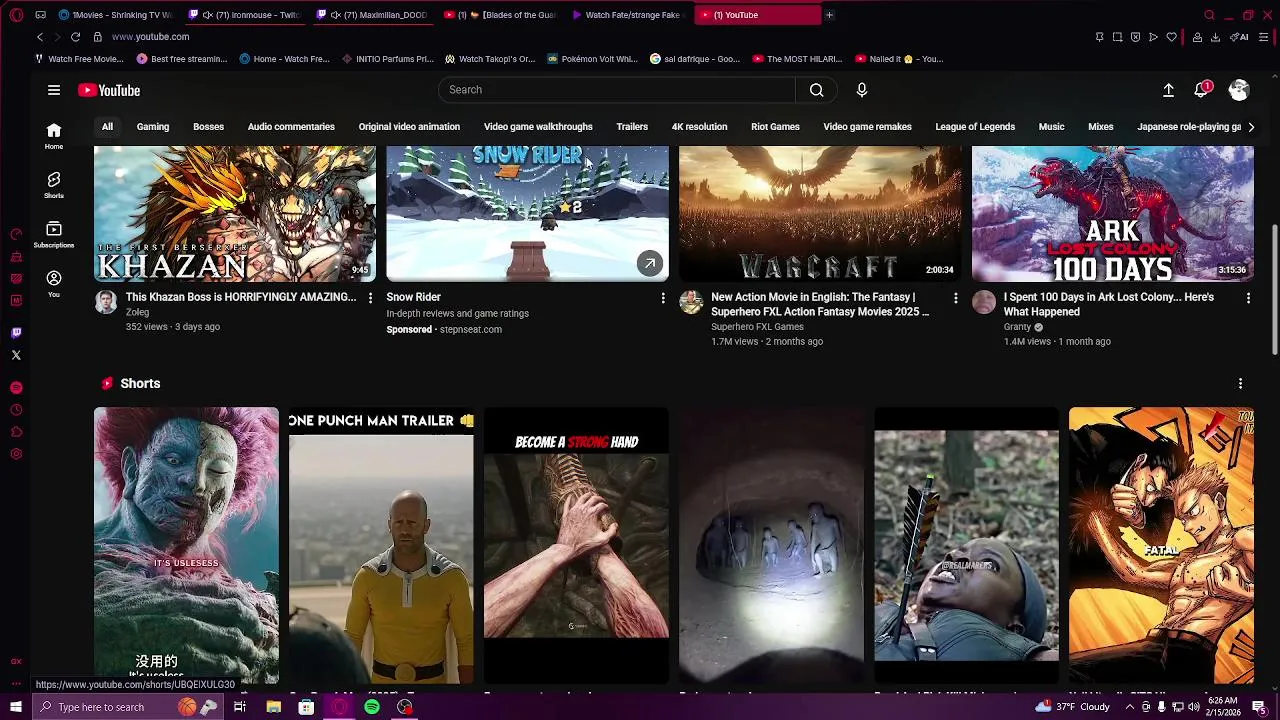
Task: Open Spotify player in Opera sidebar
Action: [x=16, y=388]
